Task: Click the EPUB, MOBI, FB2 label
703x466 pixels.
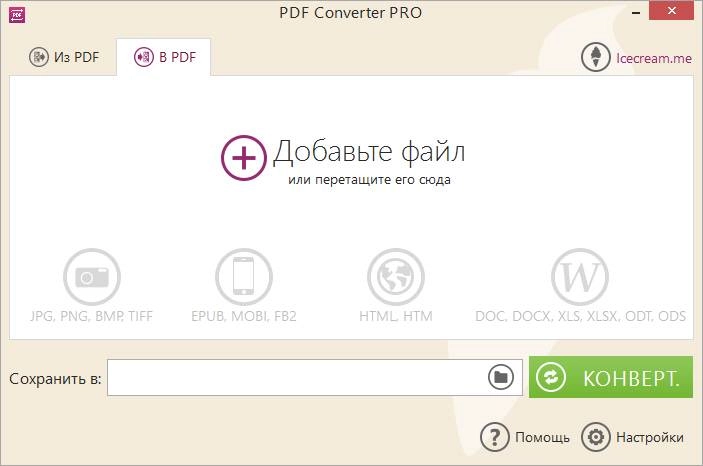Action: click(x=244, y=316)
